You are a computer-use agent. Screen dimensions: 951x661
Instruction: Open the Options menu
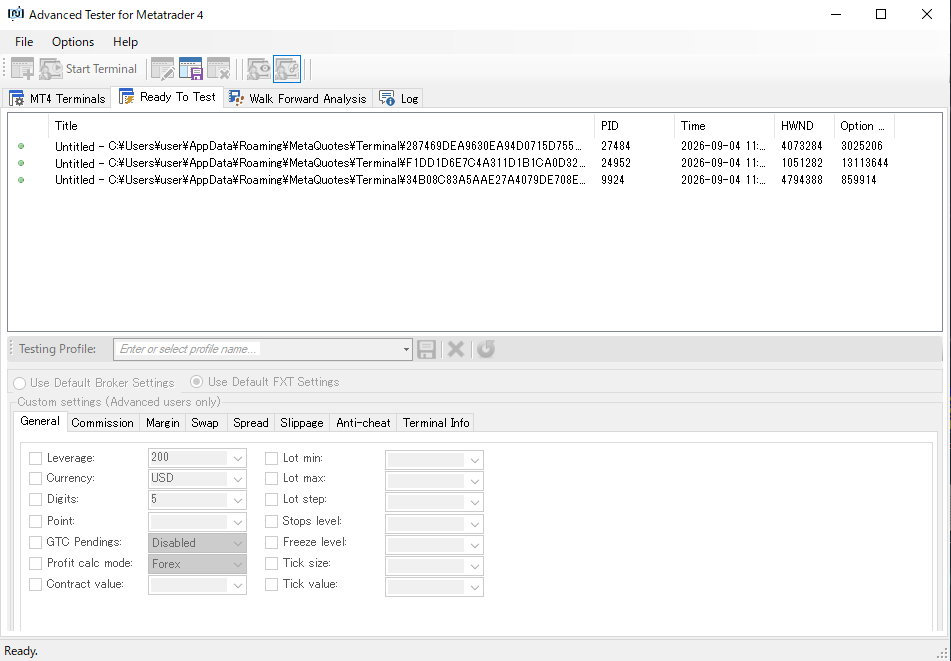click(x=73, y=42)
